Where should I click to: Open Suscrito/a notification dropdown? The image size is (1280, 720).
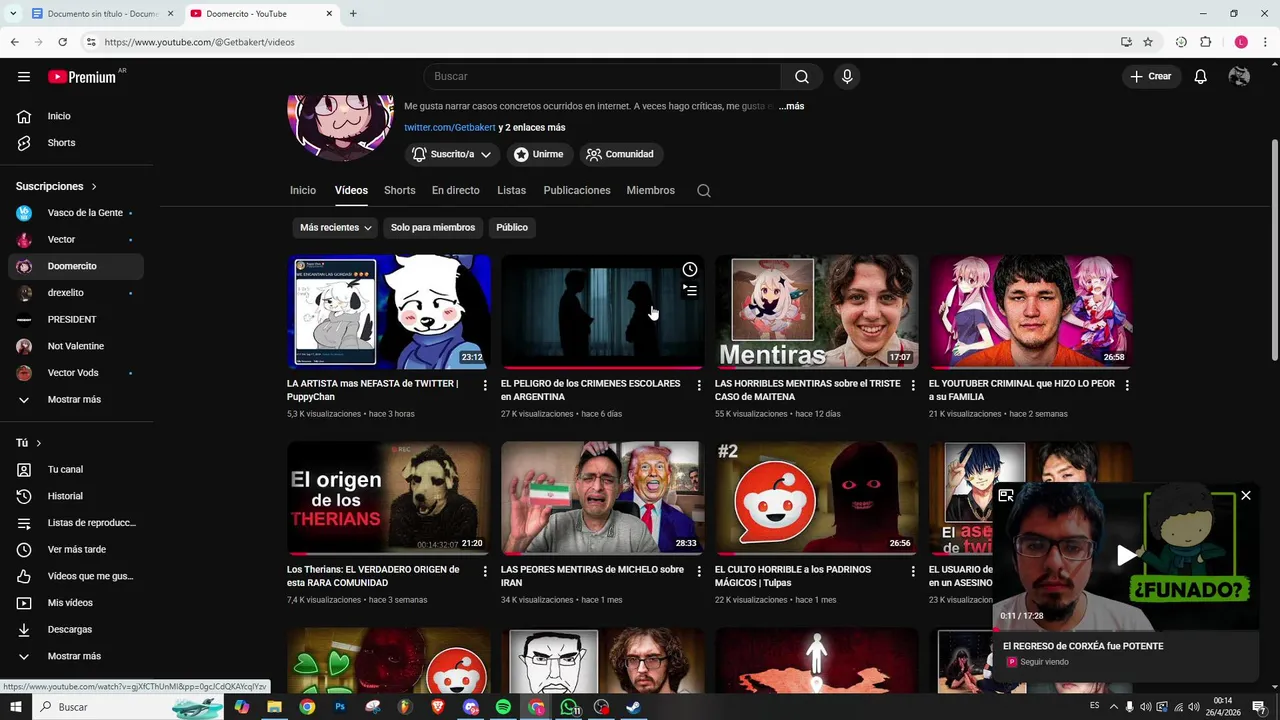click(452, 154)
